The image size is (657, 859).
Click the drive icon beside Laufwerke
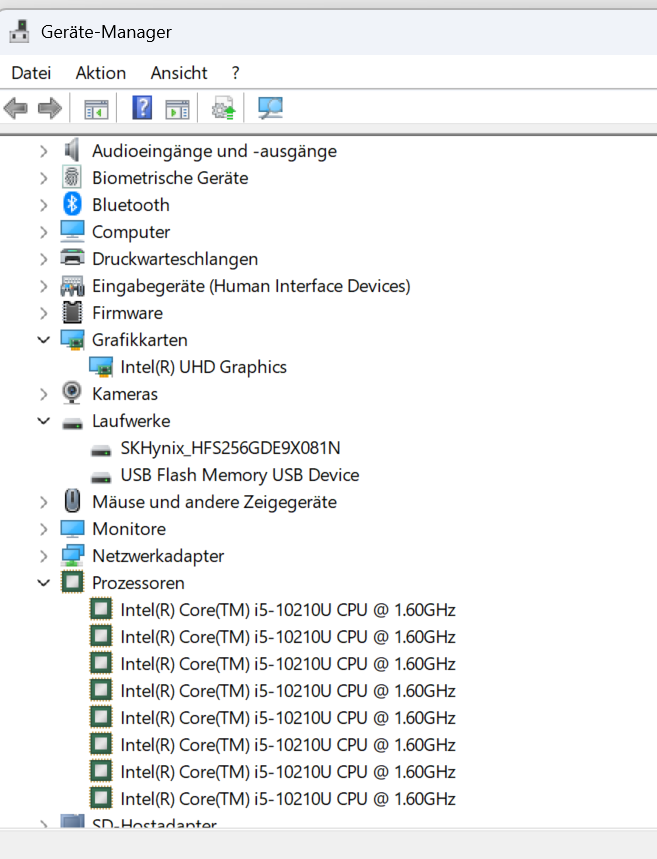pyautogui.click(x=72, y=423)
